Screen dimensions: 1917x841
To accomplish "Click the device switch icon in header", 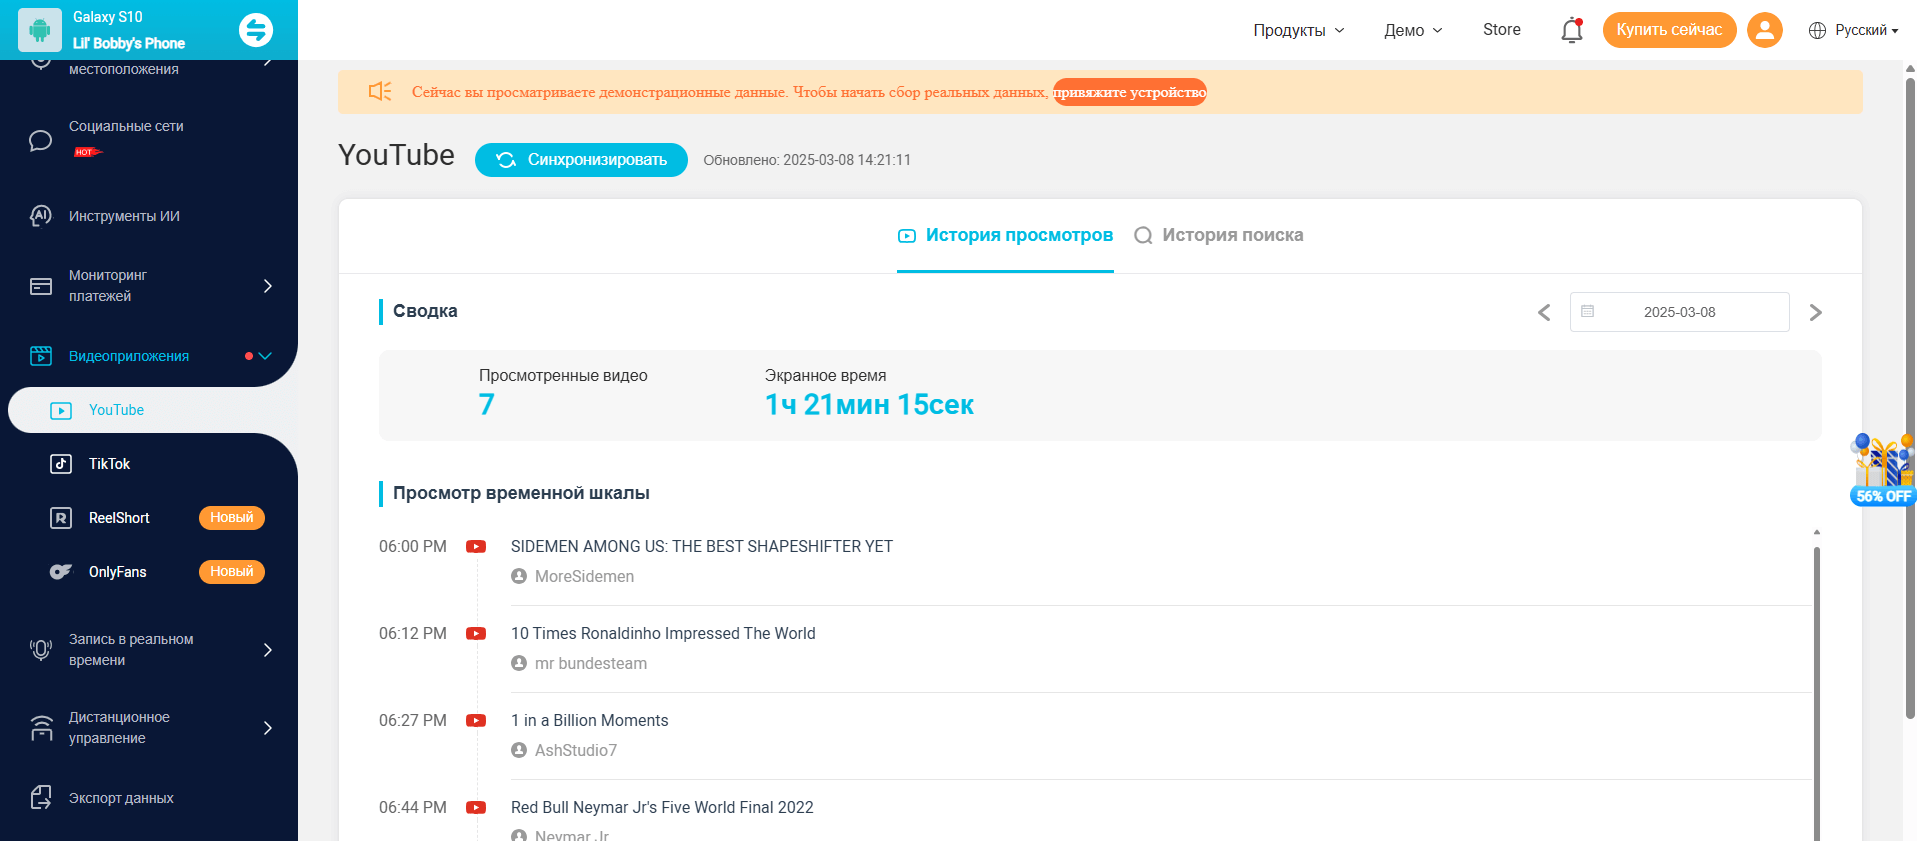I will coord(256,30).
